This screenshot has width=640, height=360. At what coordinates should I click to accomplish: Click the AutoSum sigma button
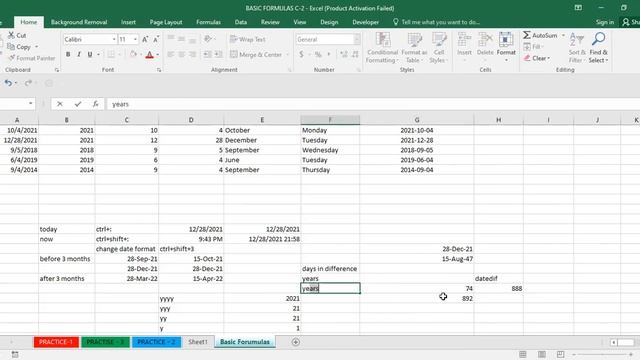540,36
